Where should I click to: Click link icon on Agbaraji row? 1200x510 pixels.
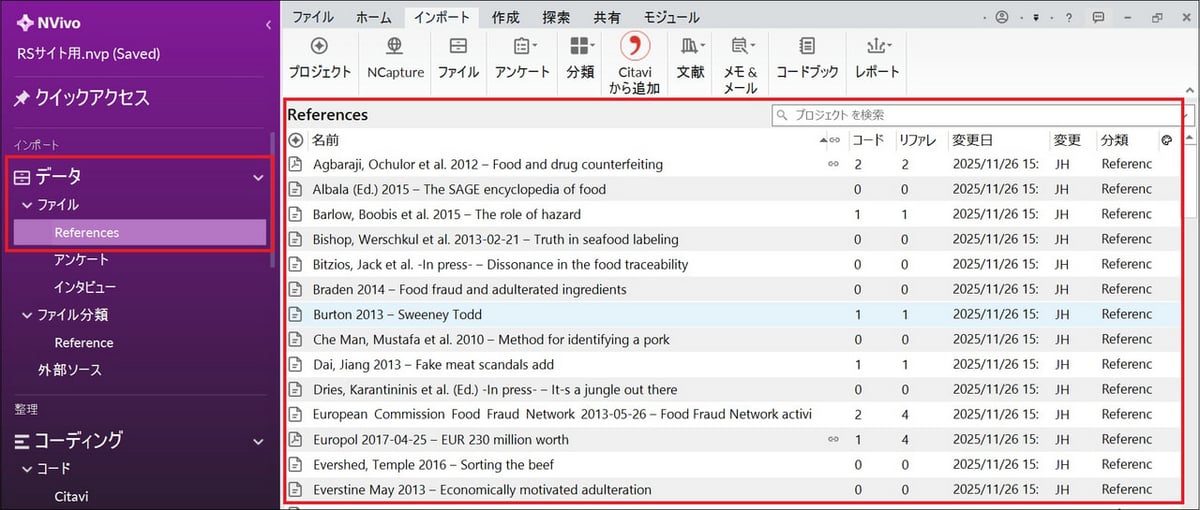tap(833, 164)
